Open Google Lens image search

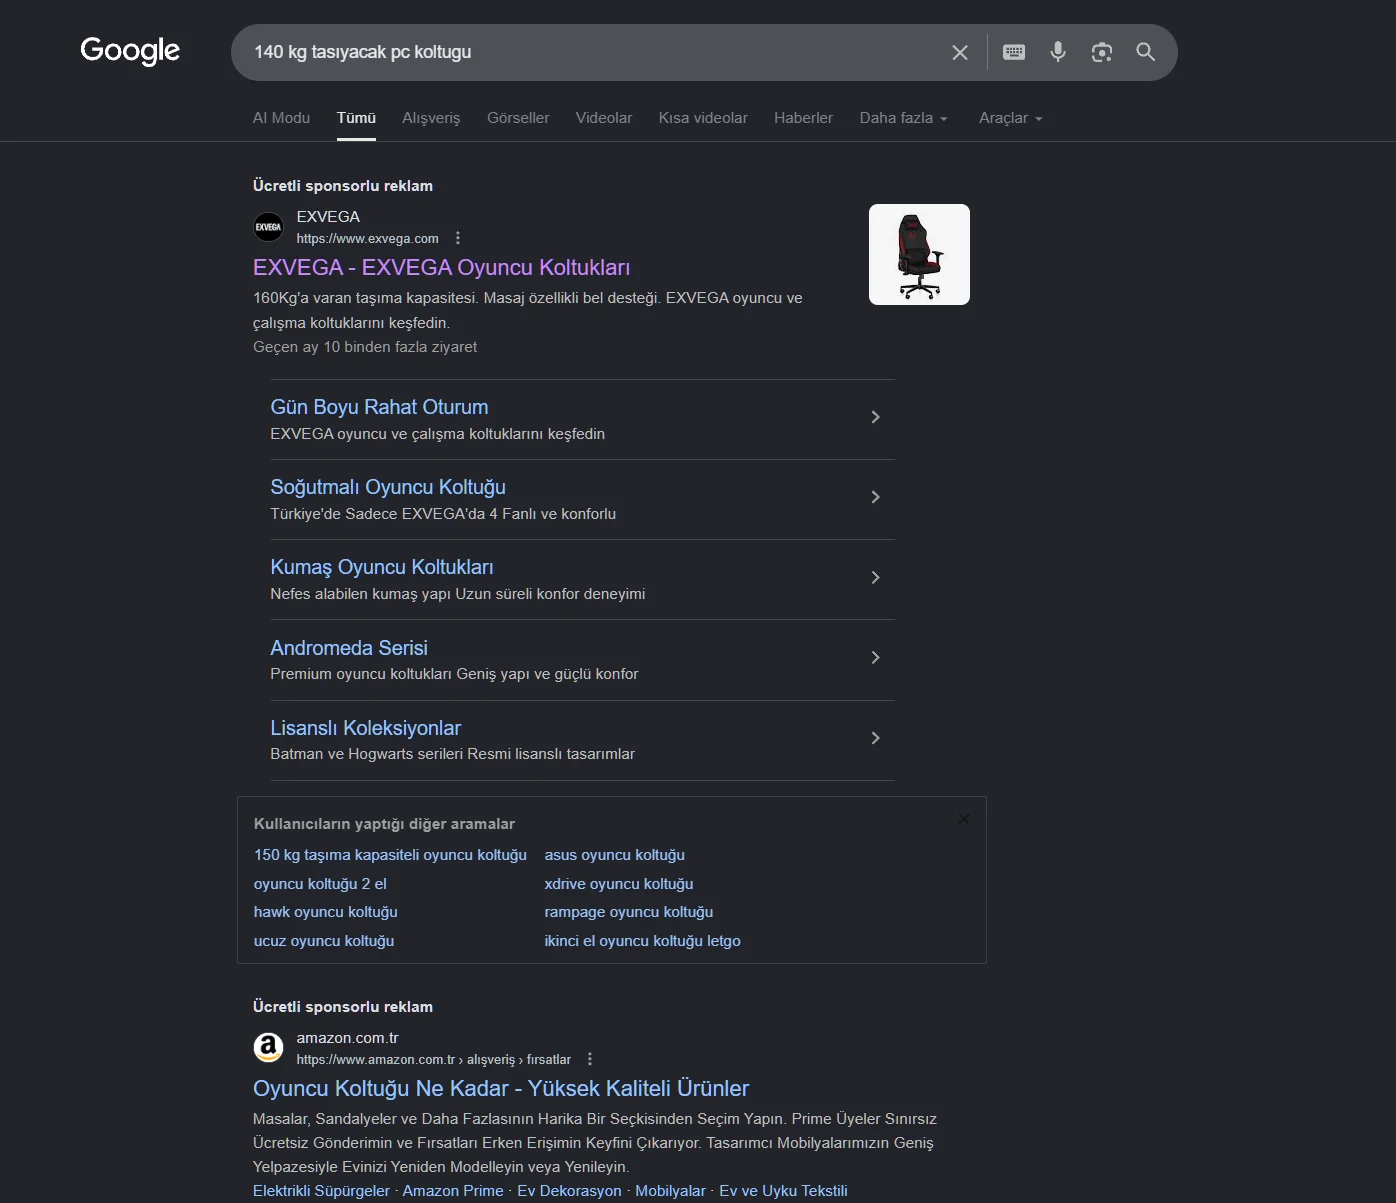1102,52
